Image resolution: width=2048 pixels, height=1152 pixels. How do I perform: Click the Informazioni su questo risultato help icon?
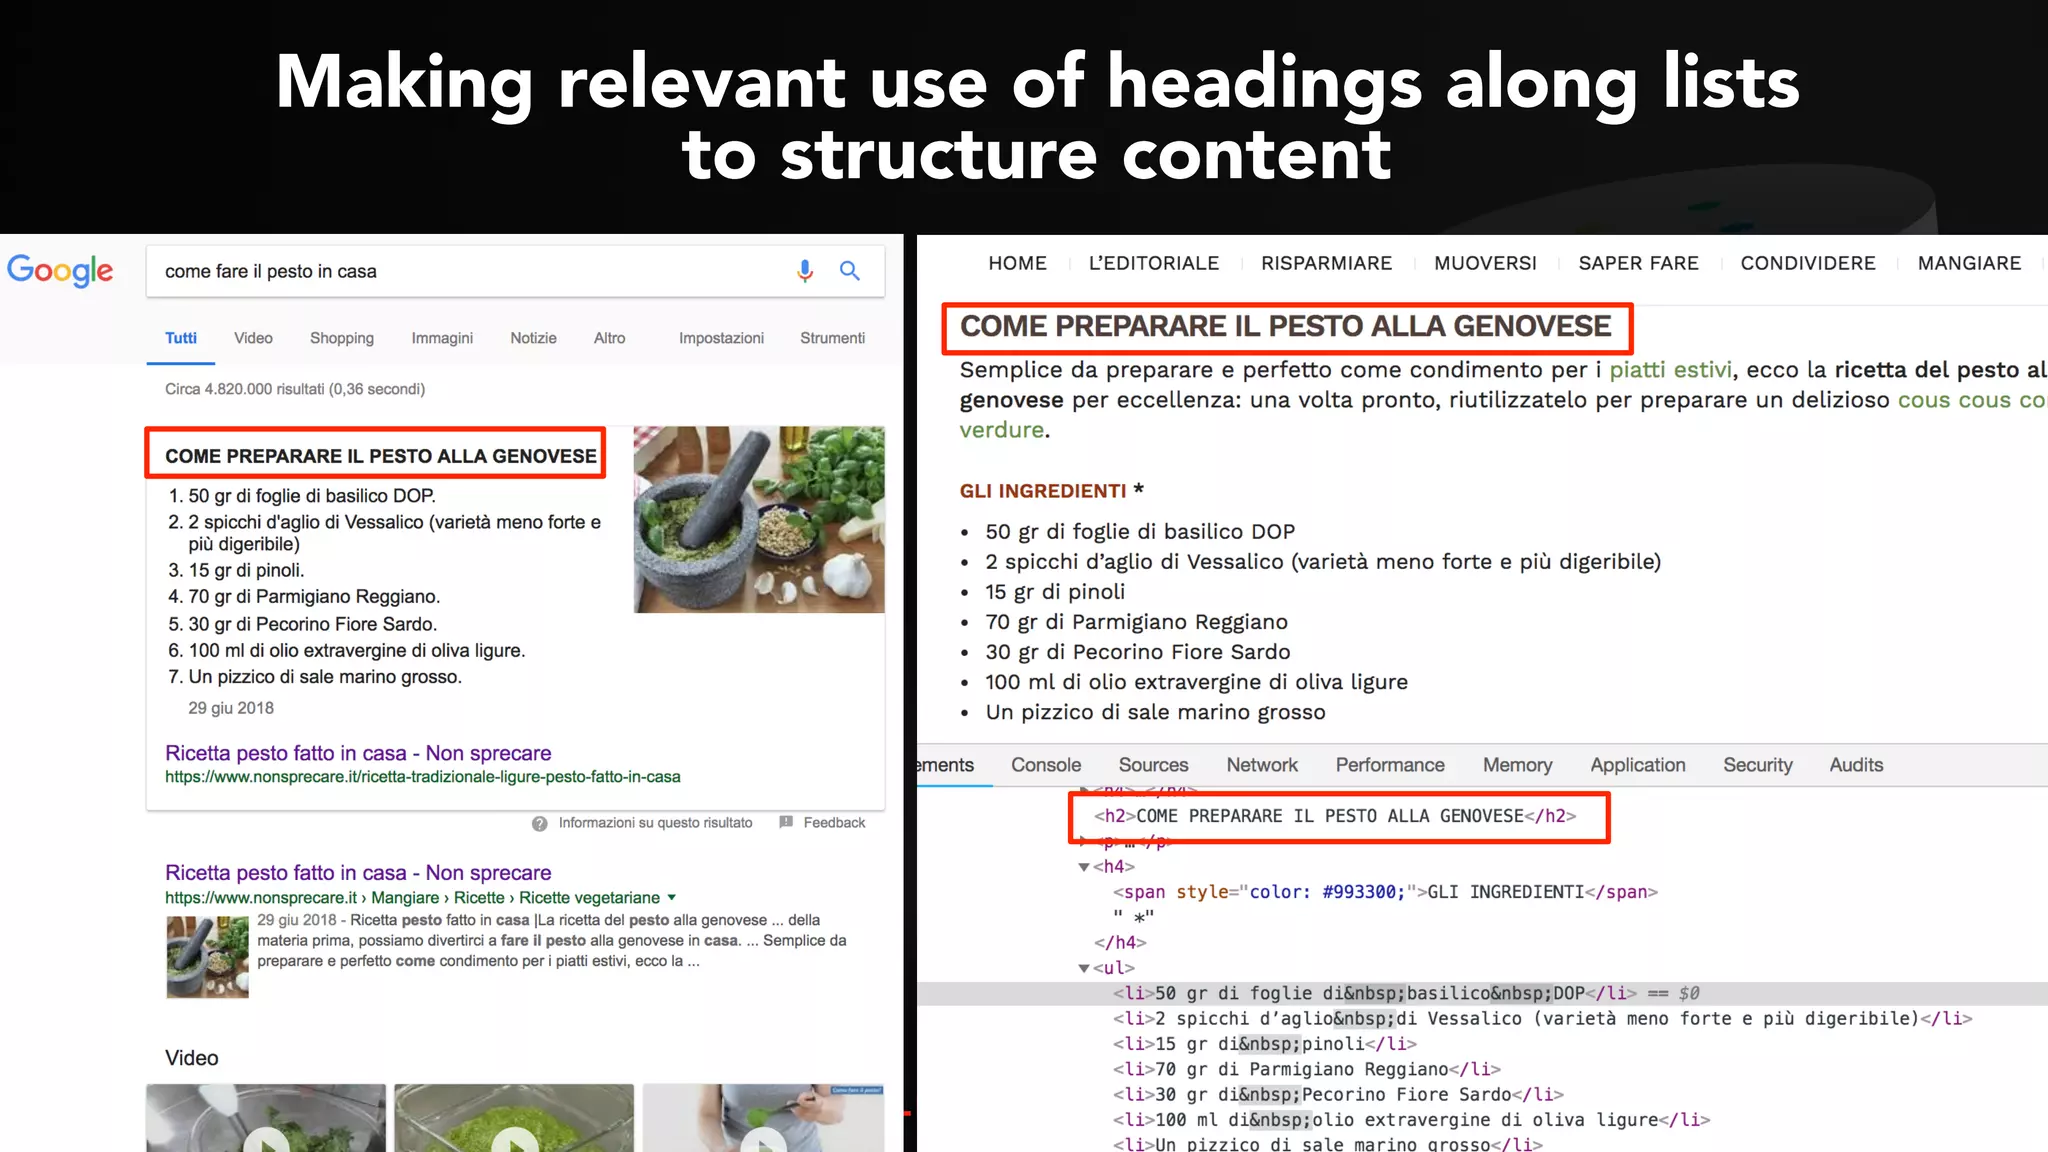(x=540, y=823)
